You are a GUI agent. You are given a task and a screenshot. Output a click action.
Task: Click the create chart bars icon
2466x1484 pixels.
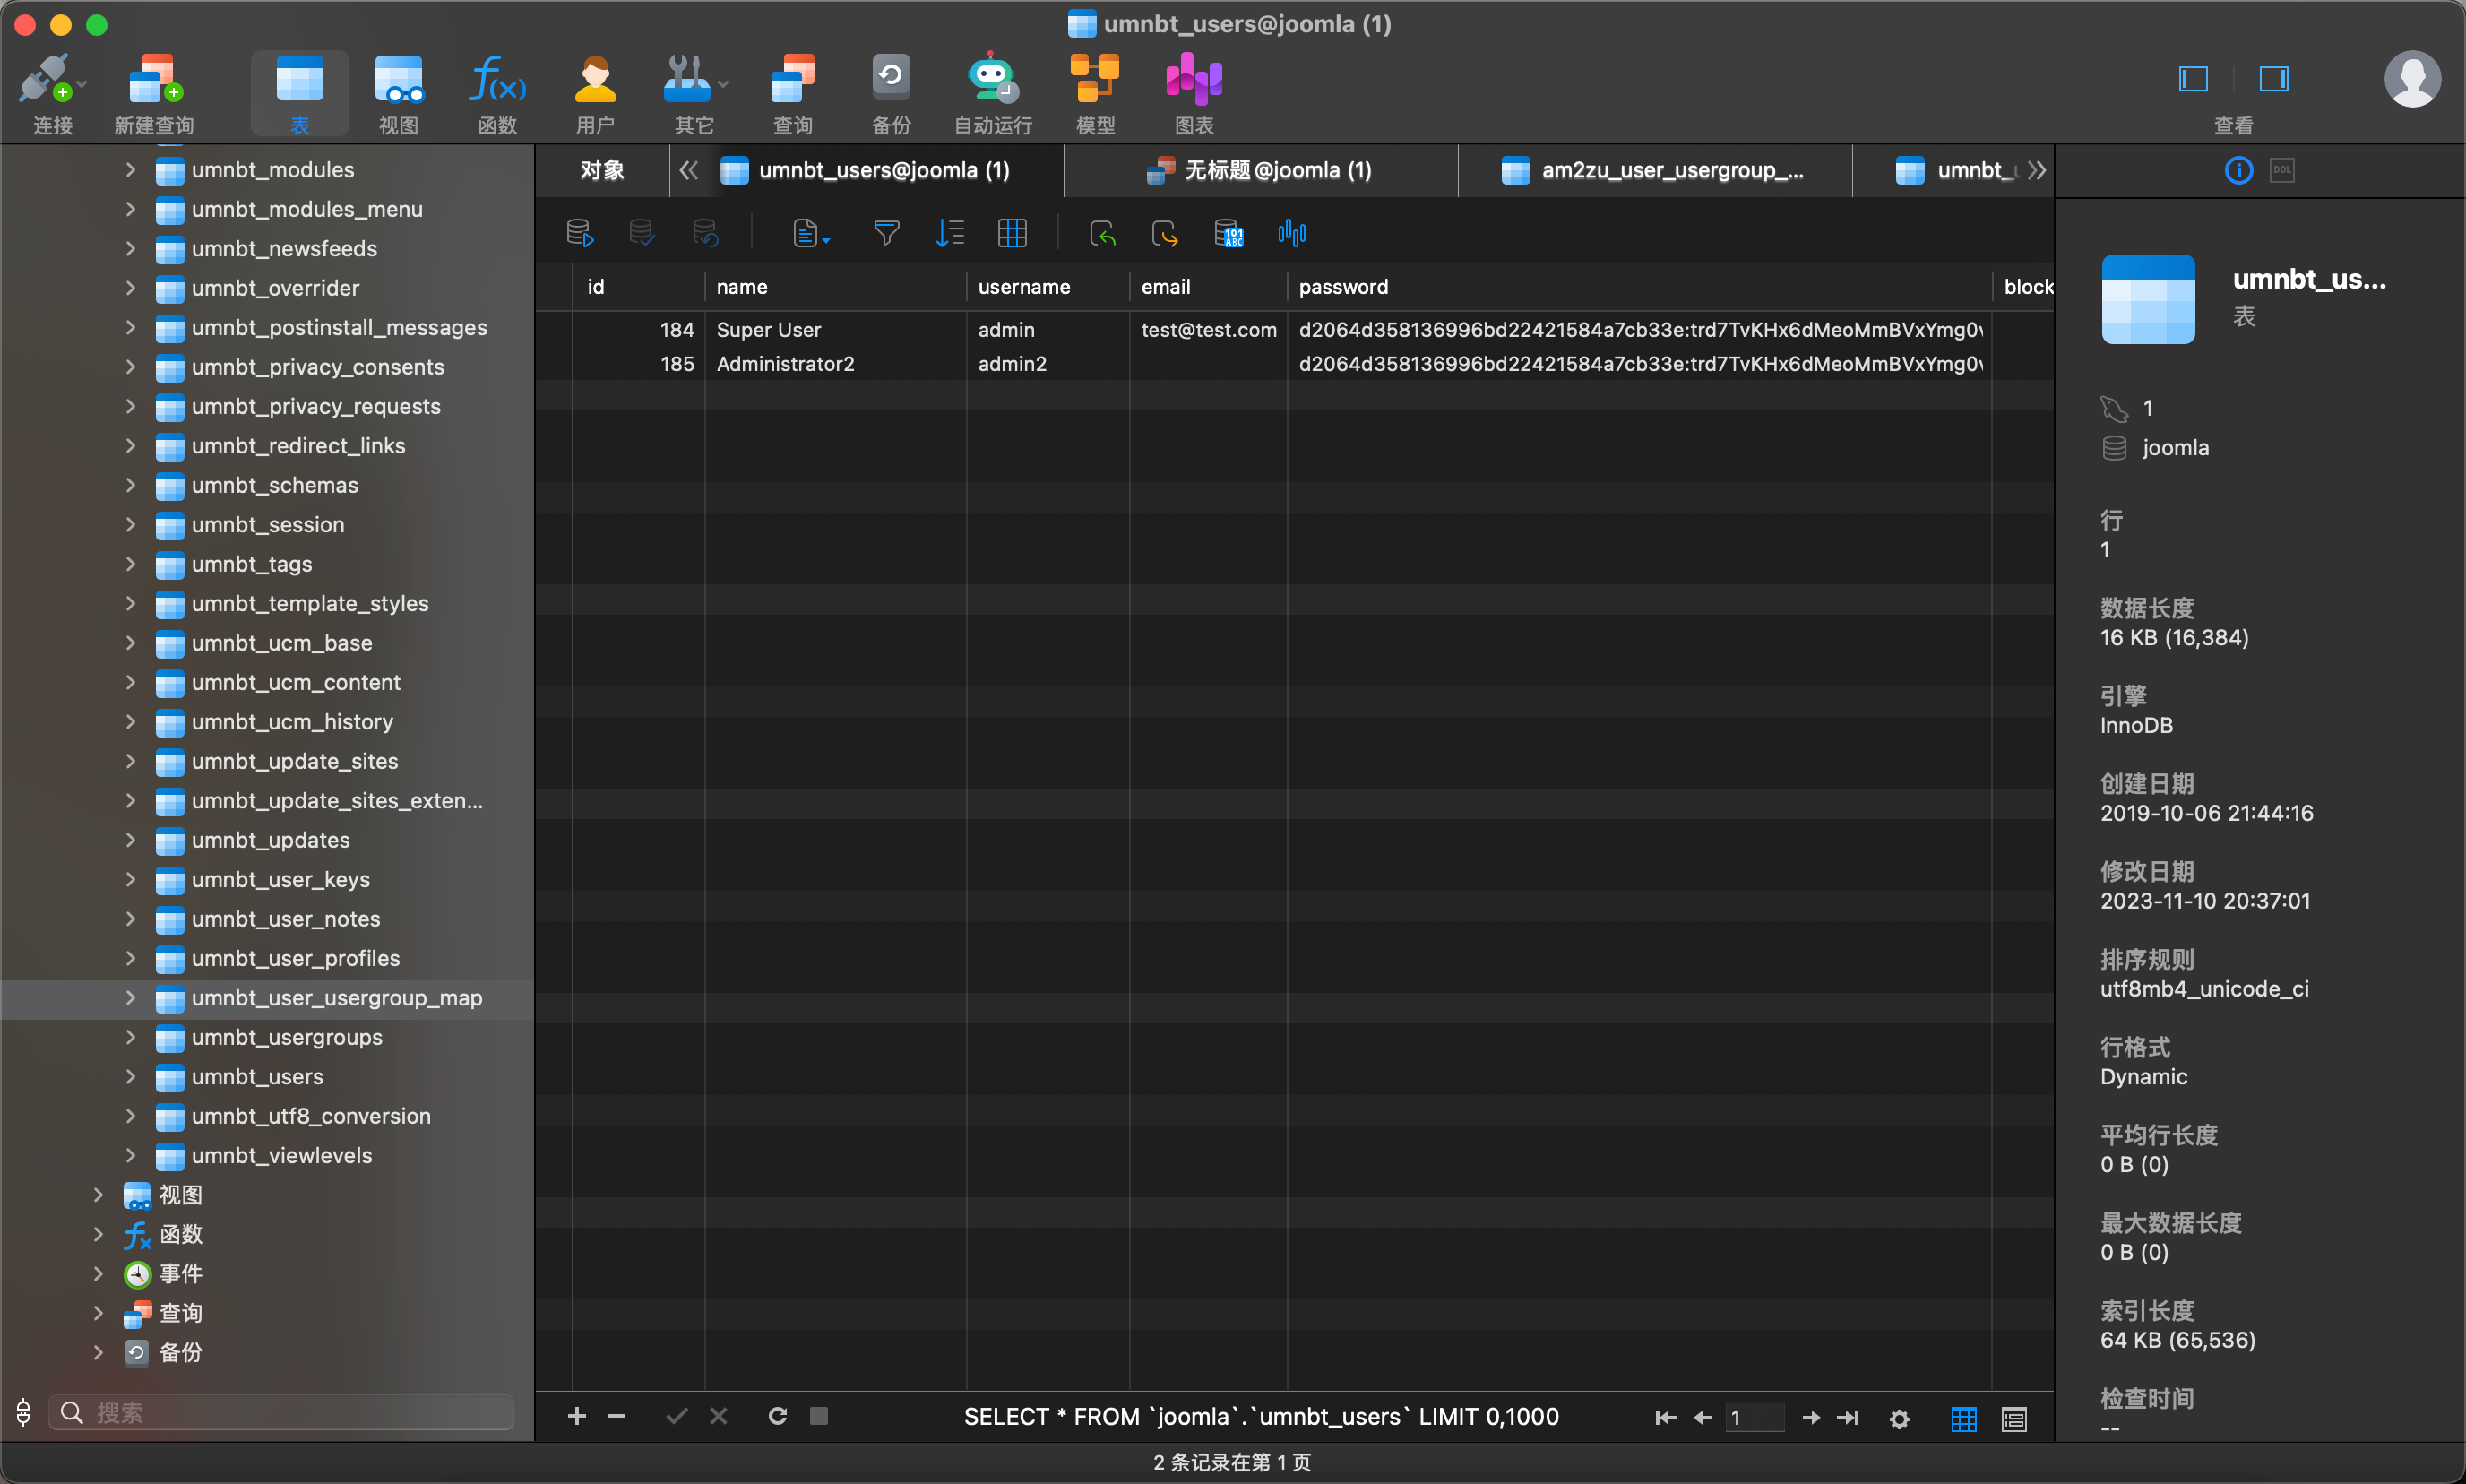pos(1291,233)
